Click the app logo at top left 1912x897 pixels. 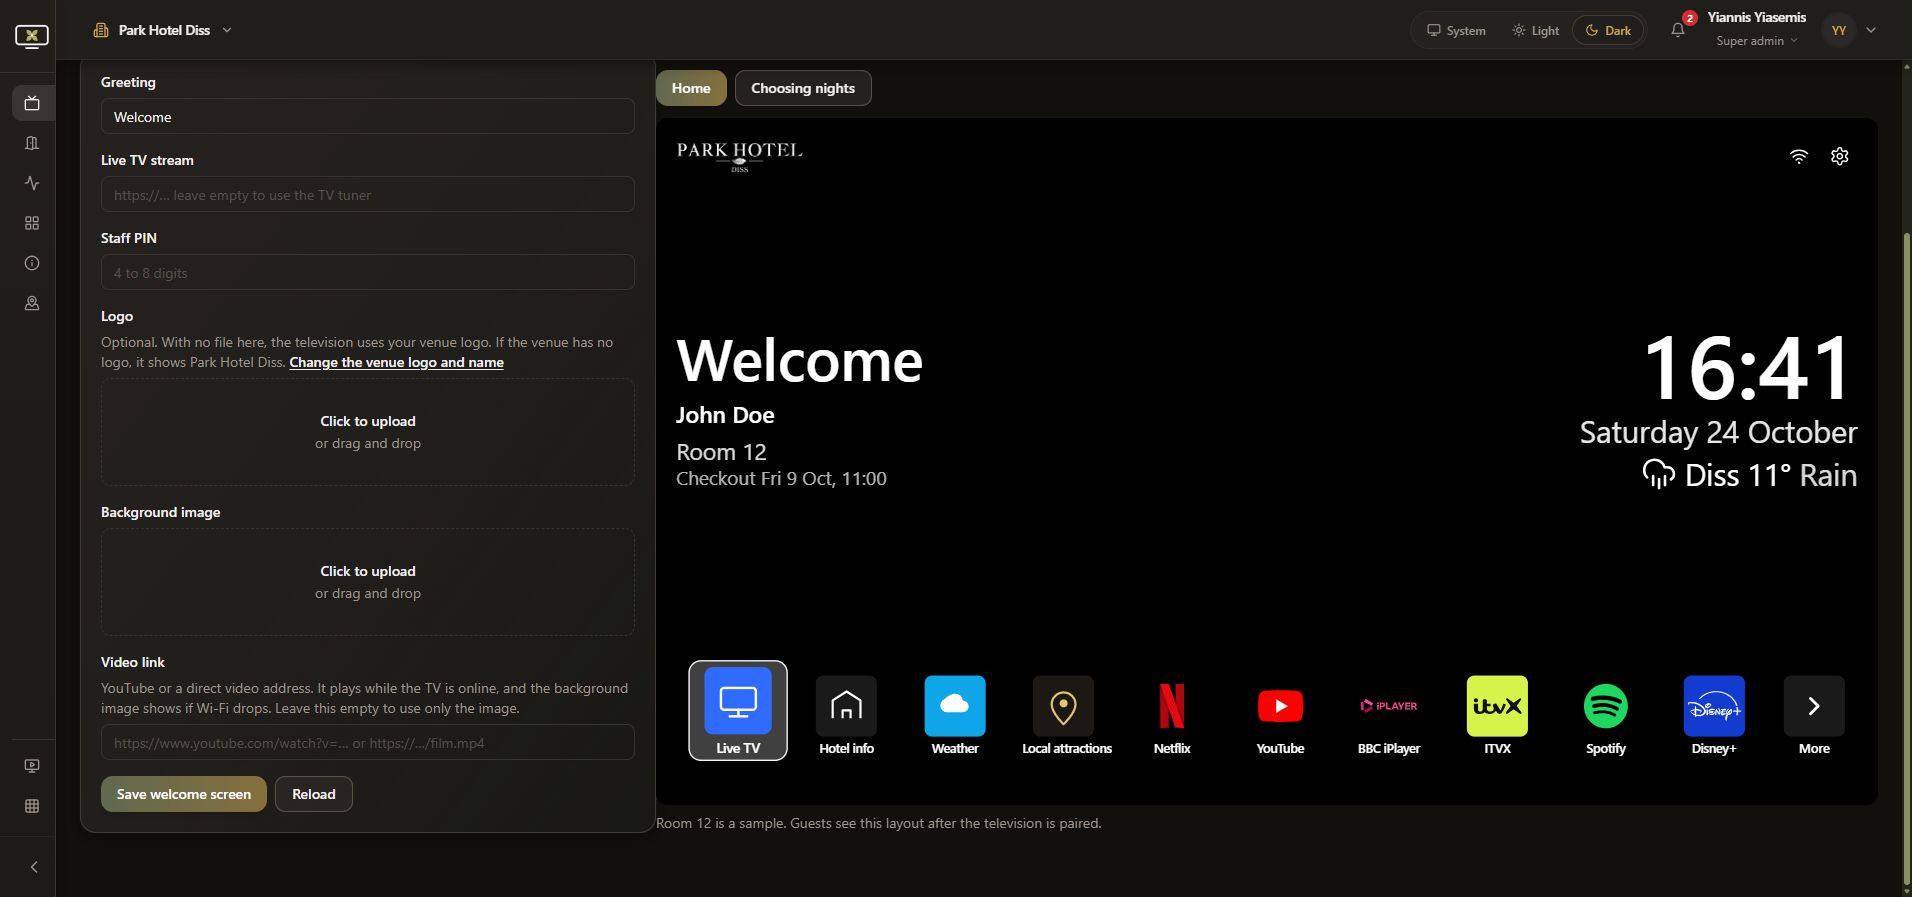(32, 37)
